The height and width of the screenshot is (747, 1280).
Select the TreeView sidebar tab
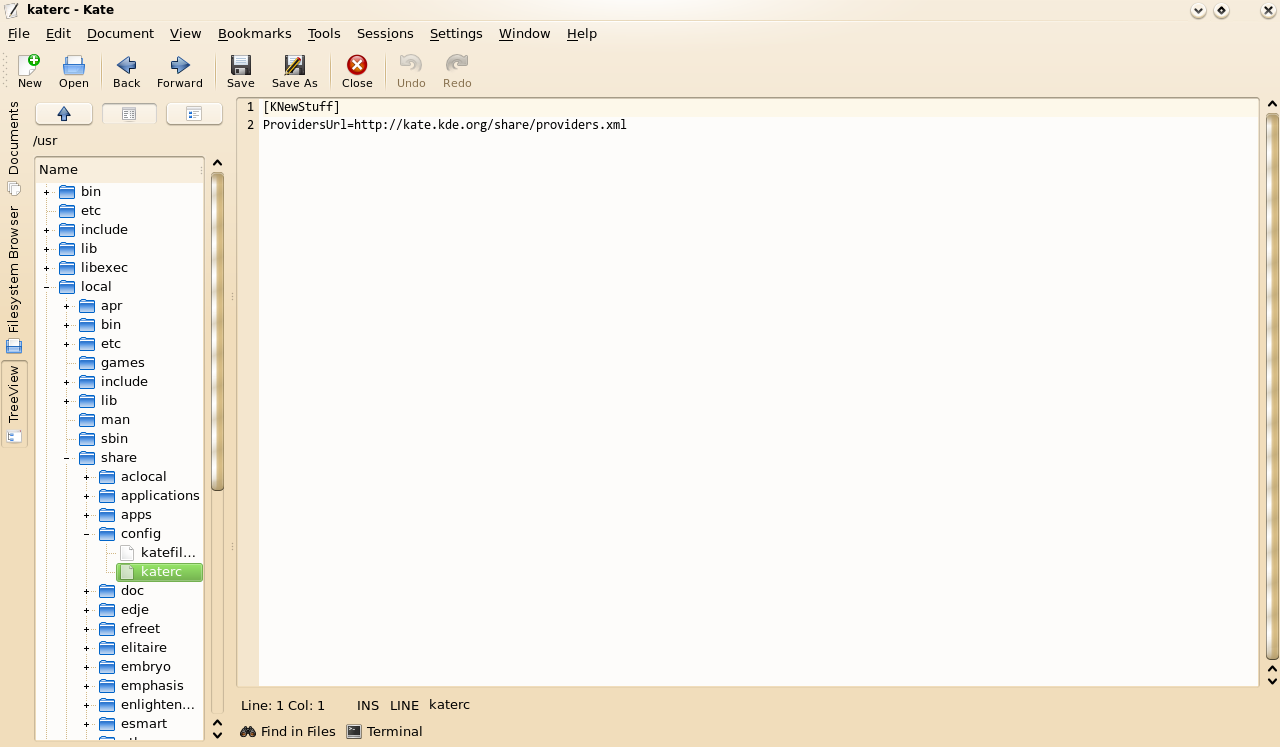point(14,403)
